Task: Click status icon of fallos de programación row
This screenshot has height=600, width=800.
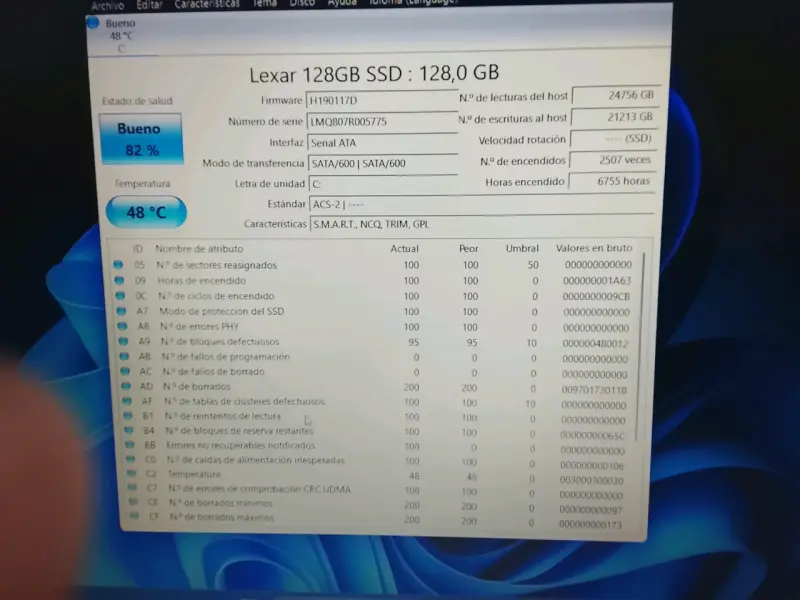Action: tap(124, 357)
